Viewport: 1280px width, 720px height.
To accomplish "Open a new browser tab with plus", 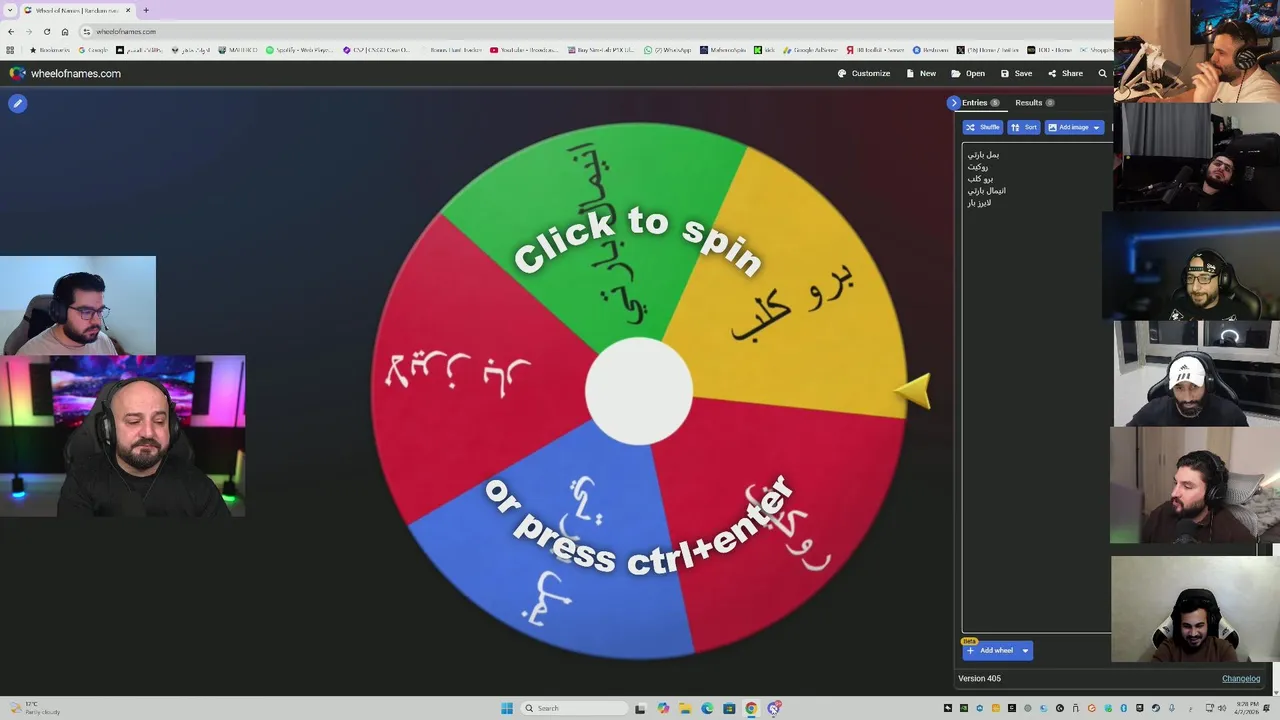I will click(x=146, y=10).
